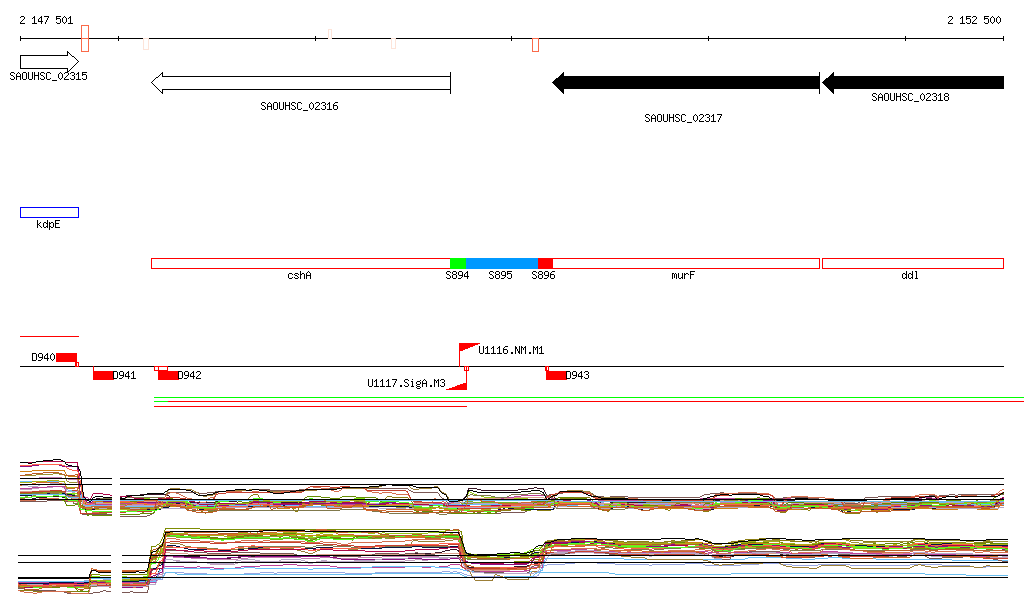1024x611 pixels.
Task: Click the black SAOUHSC_02318 gene arrow
Action: pos(913,83)
